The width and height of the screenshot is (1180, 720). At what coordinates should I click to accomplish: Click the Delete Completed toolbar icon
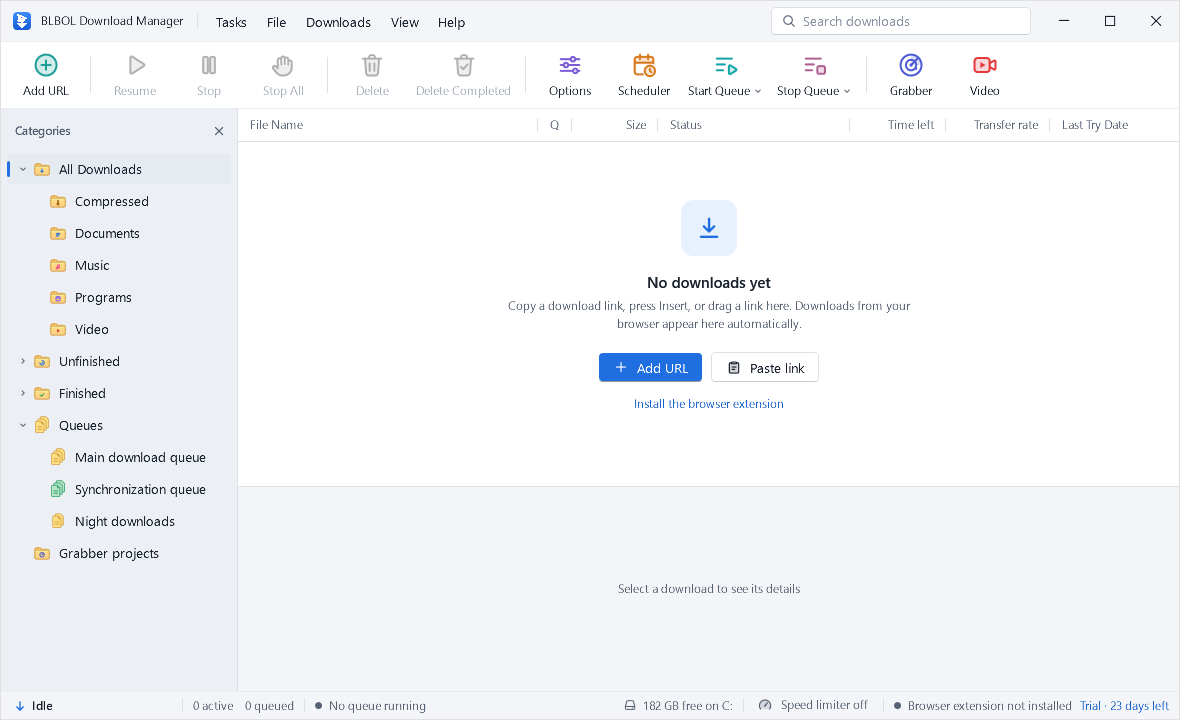pos(464,66)
